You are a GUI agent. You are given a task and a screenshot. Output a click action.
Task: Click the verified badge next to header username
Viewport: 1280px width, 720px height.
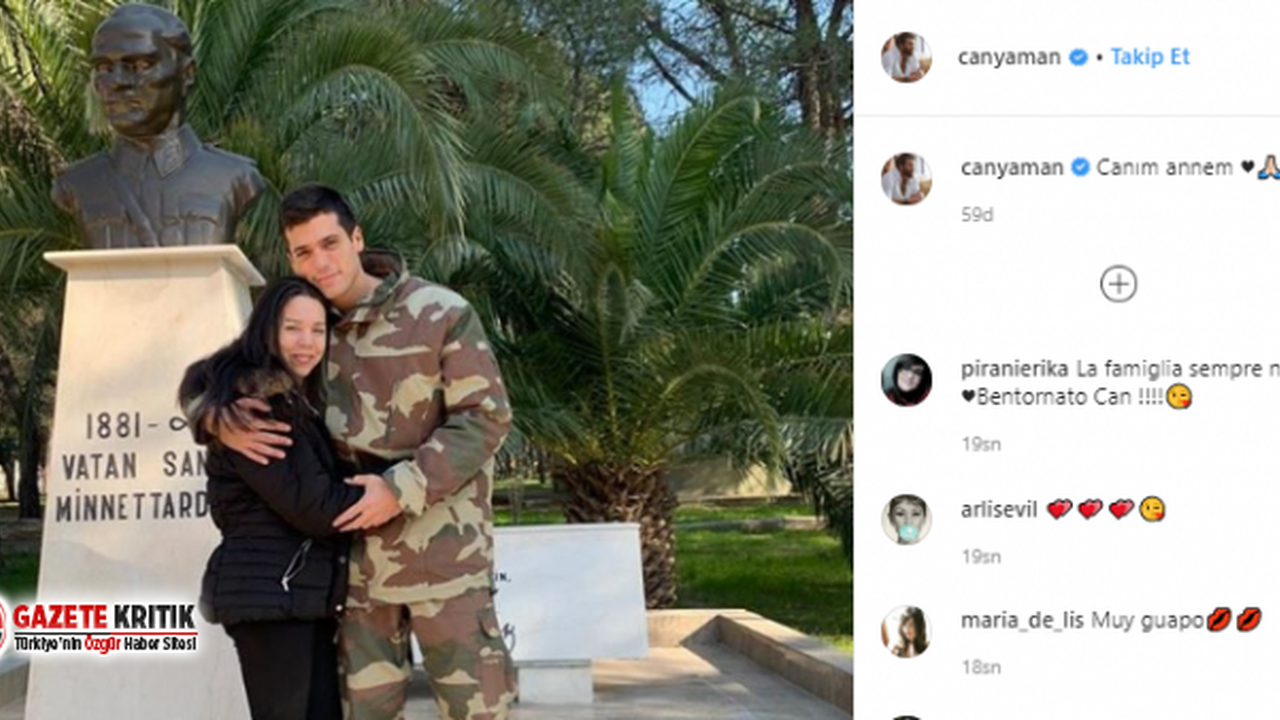pos(1078,57)
